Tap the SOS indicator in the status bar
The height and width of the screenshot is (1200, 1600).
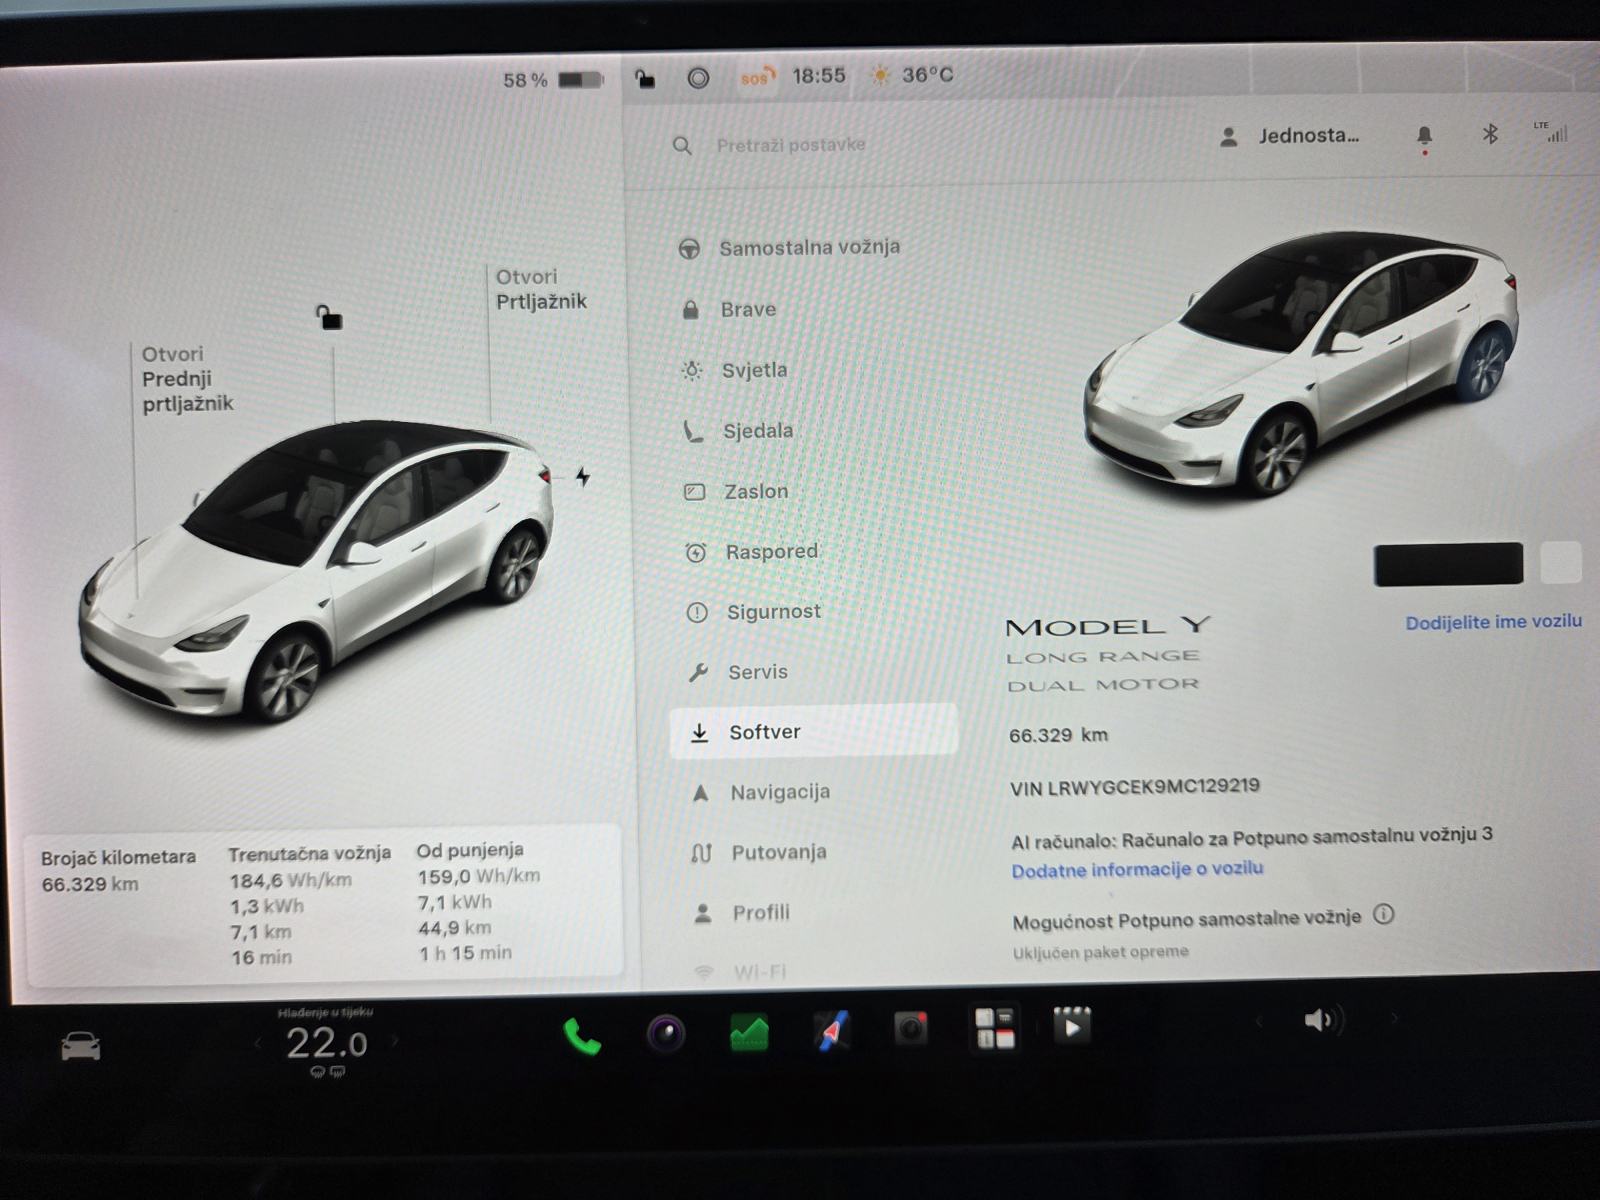[x=757, y=77]
